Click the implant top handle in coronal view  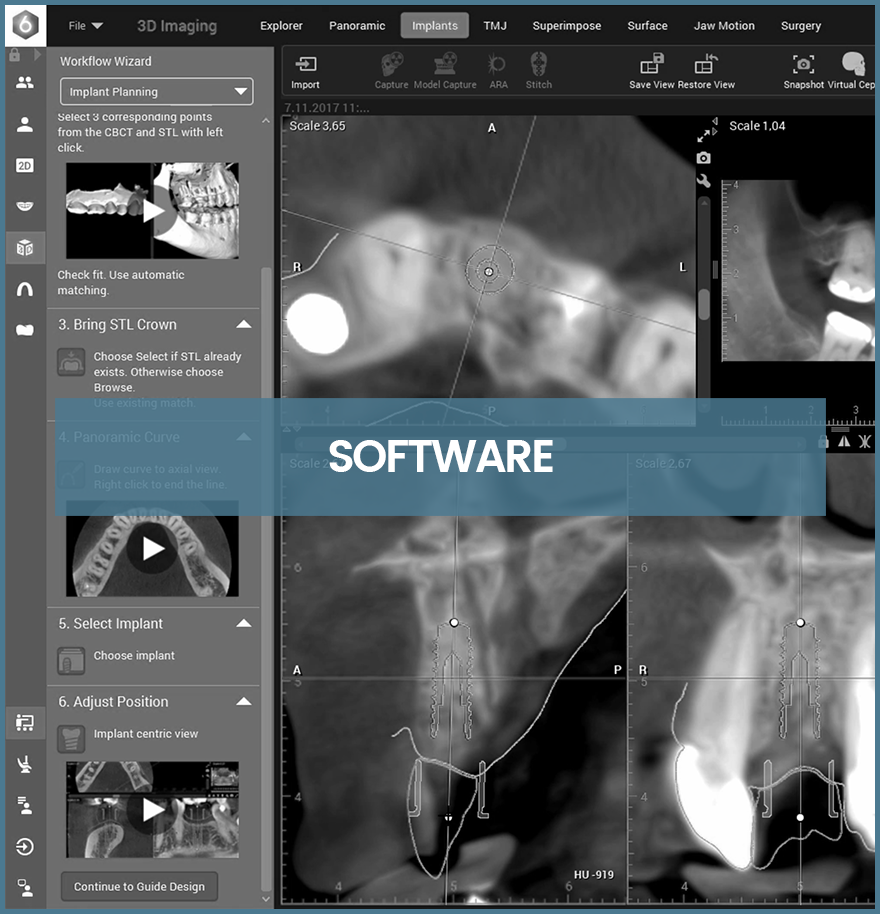[x=800, y=623]
